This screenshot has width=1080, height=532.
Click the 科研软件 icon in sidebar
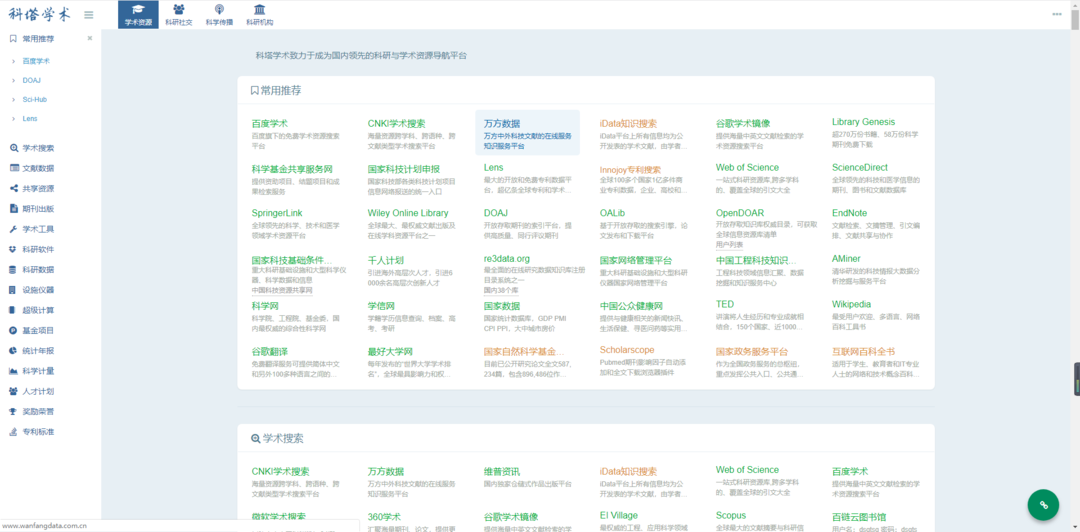14,249
